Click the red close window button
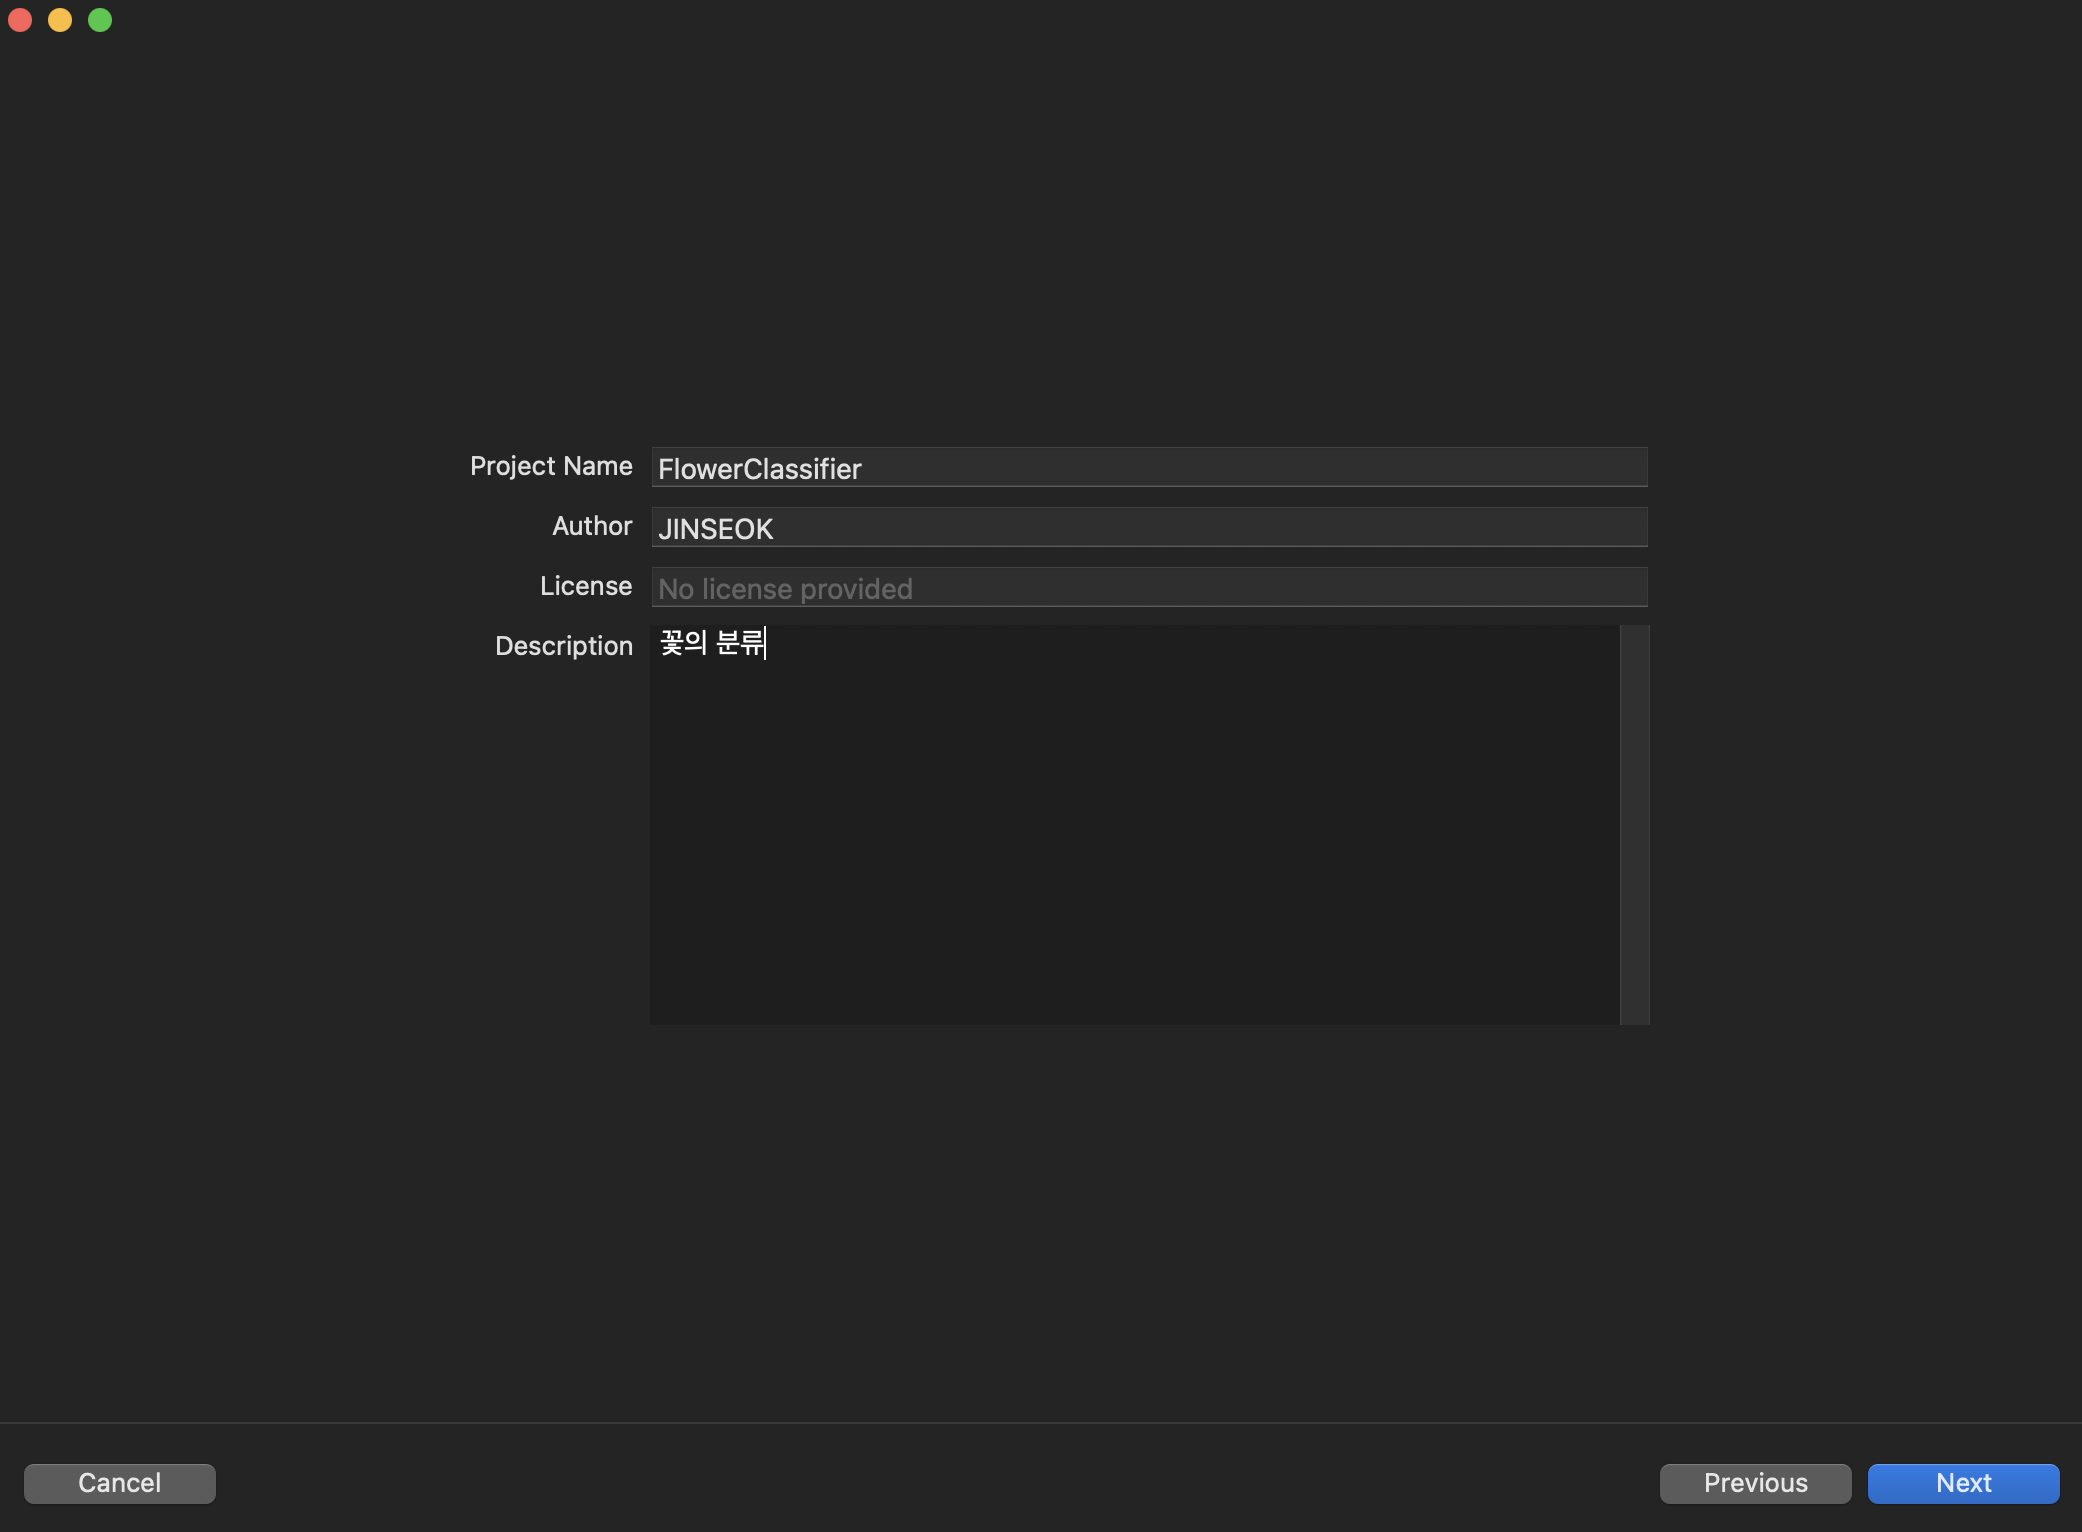The height and width of the screenshot is (1532, 2082). (x=20, y=20)
